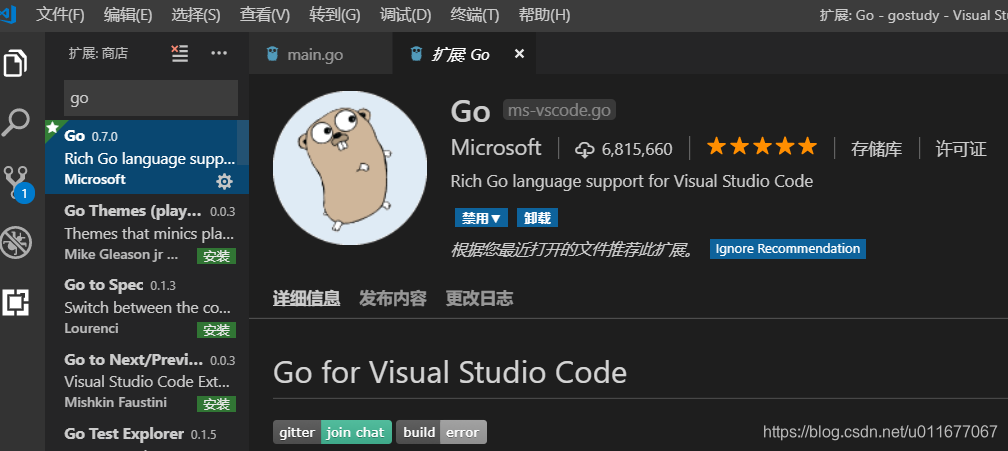Viewport: 1008px width, 451px height.
Task: Click the build error badge
Action: click(x=441, y=432)
